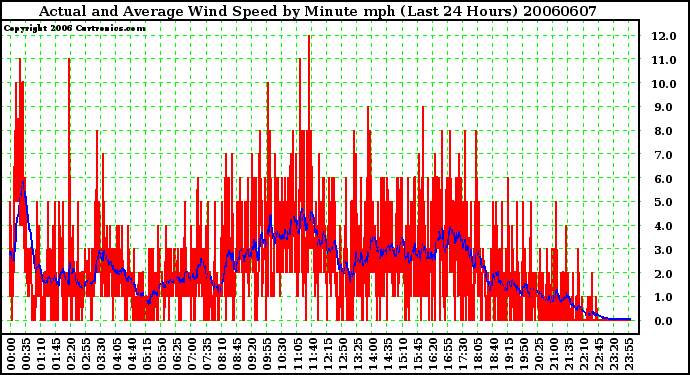Screen dimensions: 690x375
Task: Click the 6.0 y-axis label
Action: 664,179
